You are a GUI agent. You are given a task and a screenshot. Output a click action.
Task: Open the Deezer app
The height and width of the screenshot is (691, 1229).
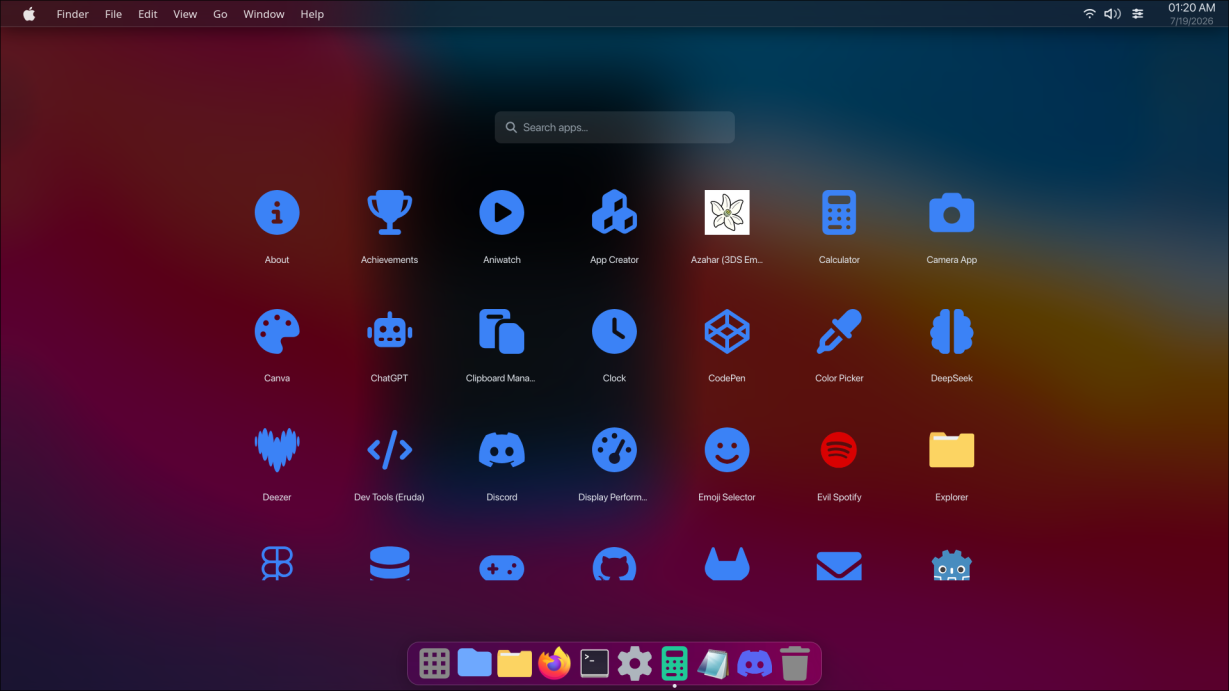277,450
